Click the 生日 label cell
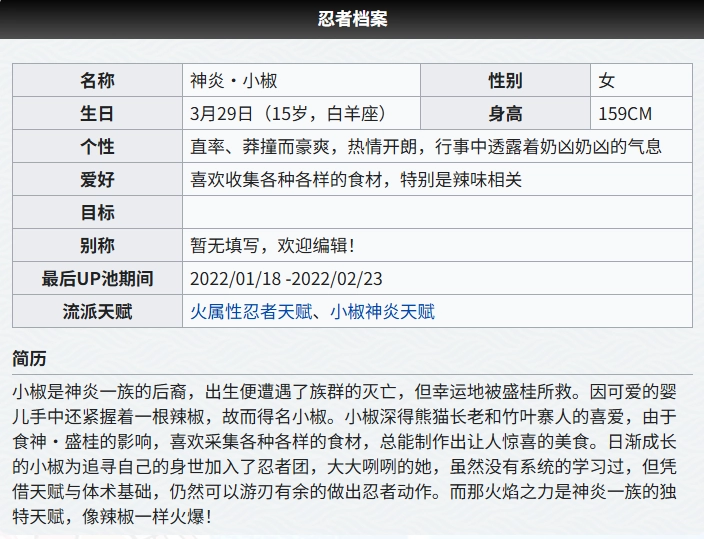The height and width of the screenshot is (539, 704). pyautogui.click(x=98, y=114)
